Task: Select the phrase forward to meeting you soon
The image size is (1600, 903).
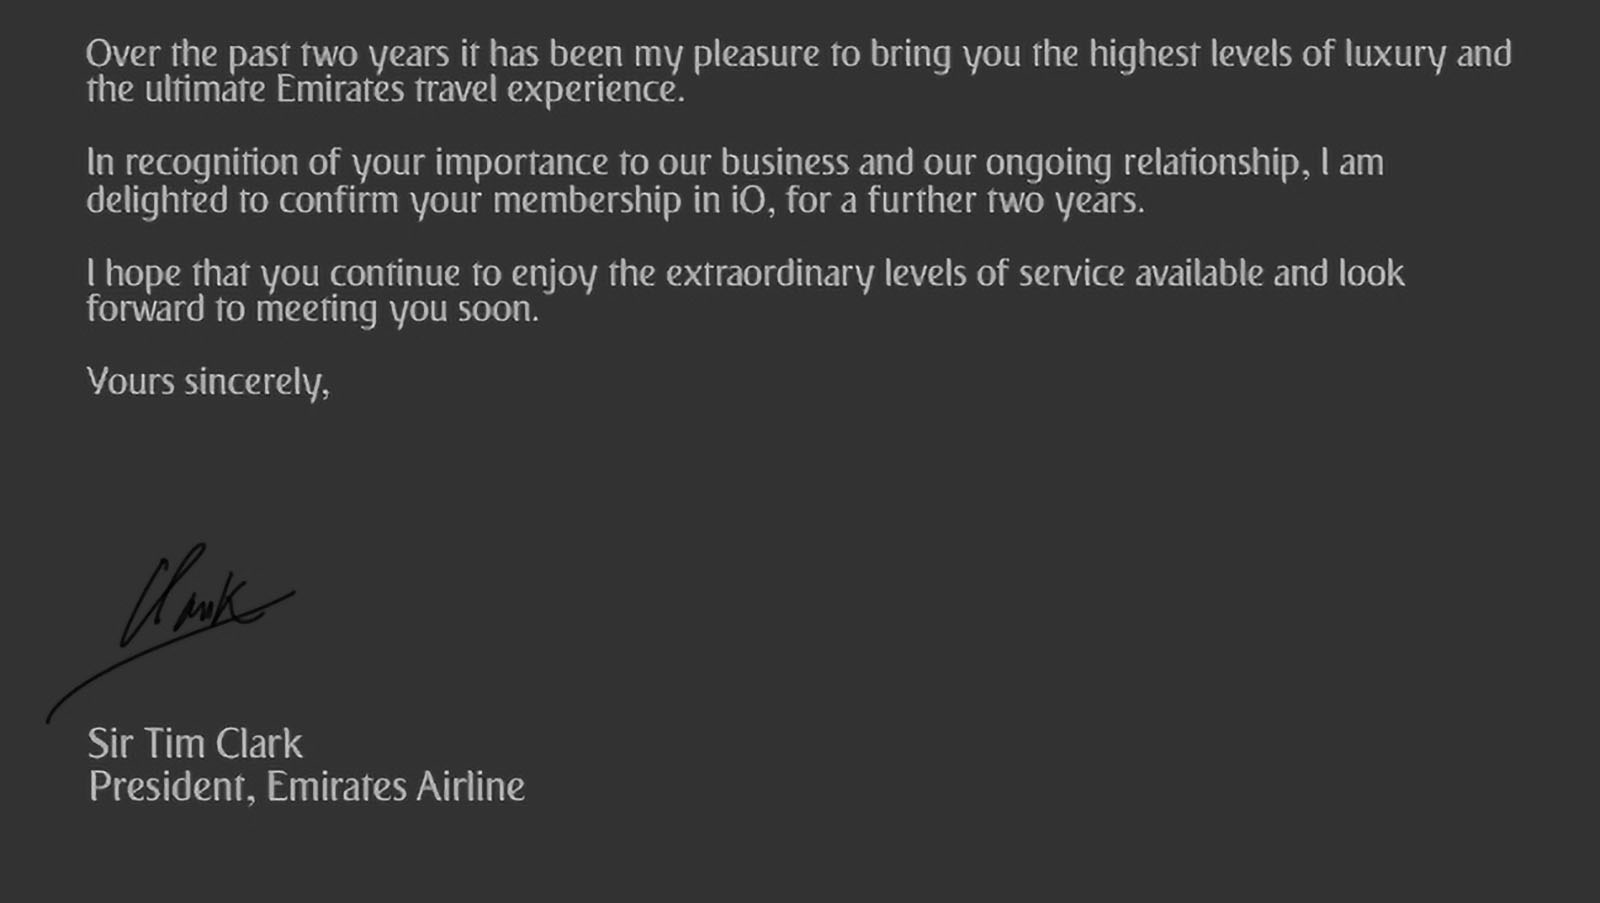Action: tap(312, 310)
